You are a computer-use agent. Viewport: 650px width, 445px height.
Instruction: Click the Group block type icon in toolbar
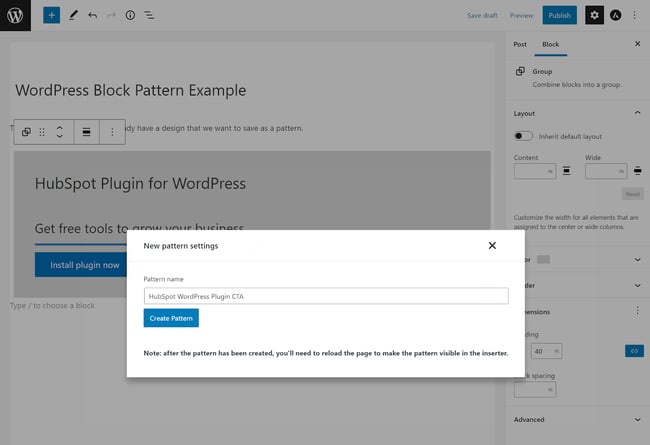pos(26,132)
